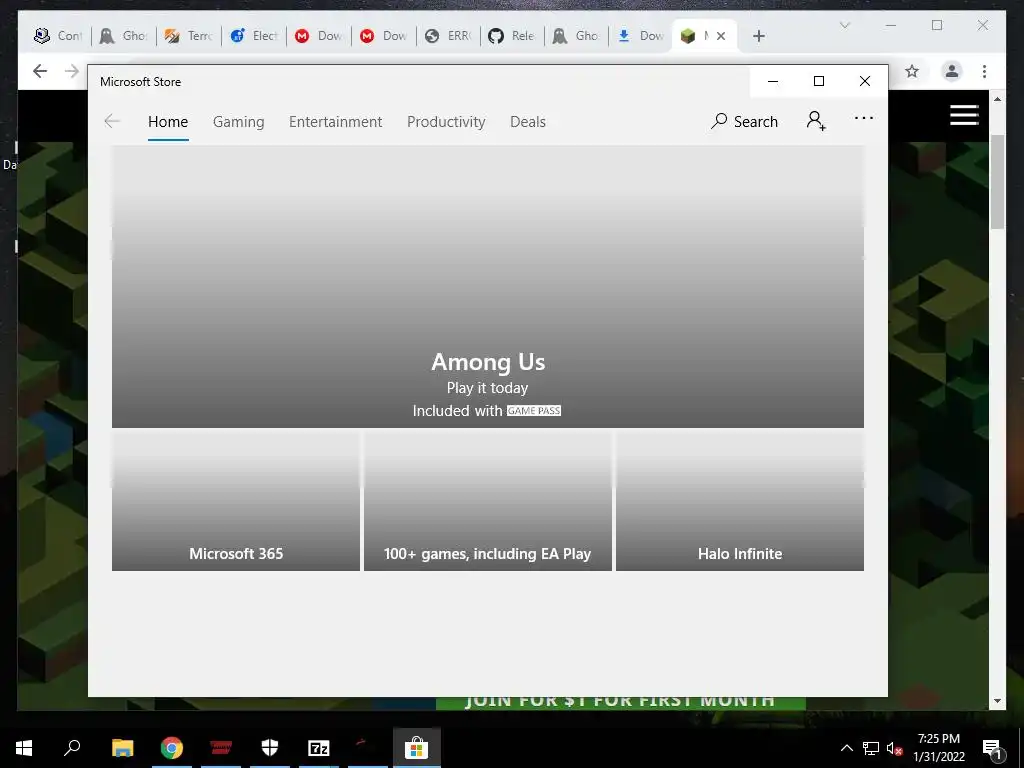
Task: Switch to Google Chrome on the taskbar
Action: pos(172,748)
